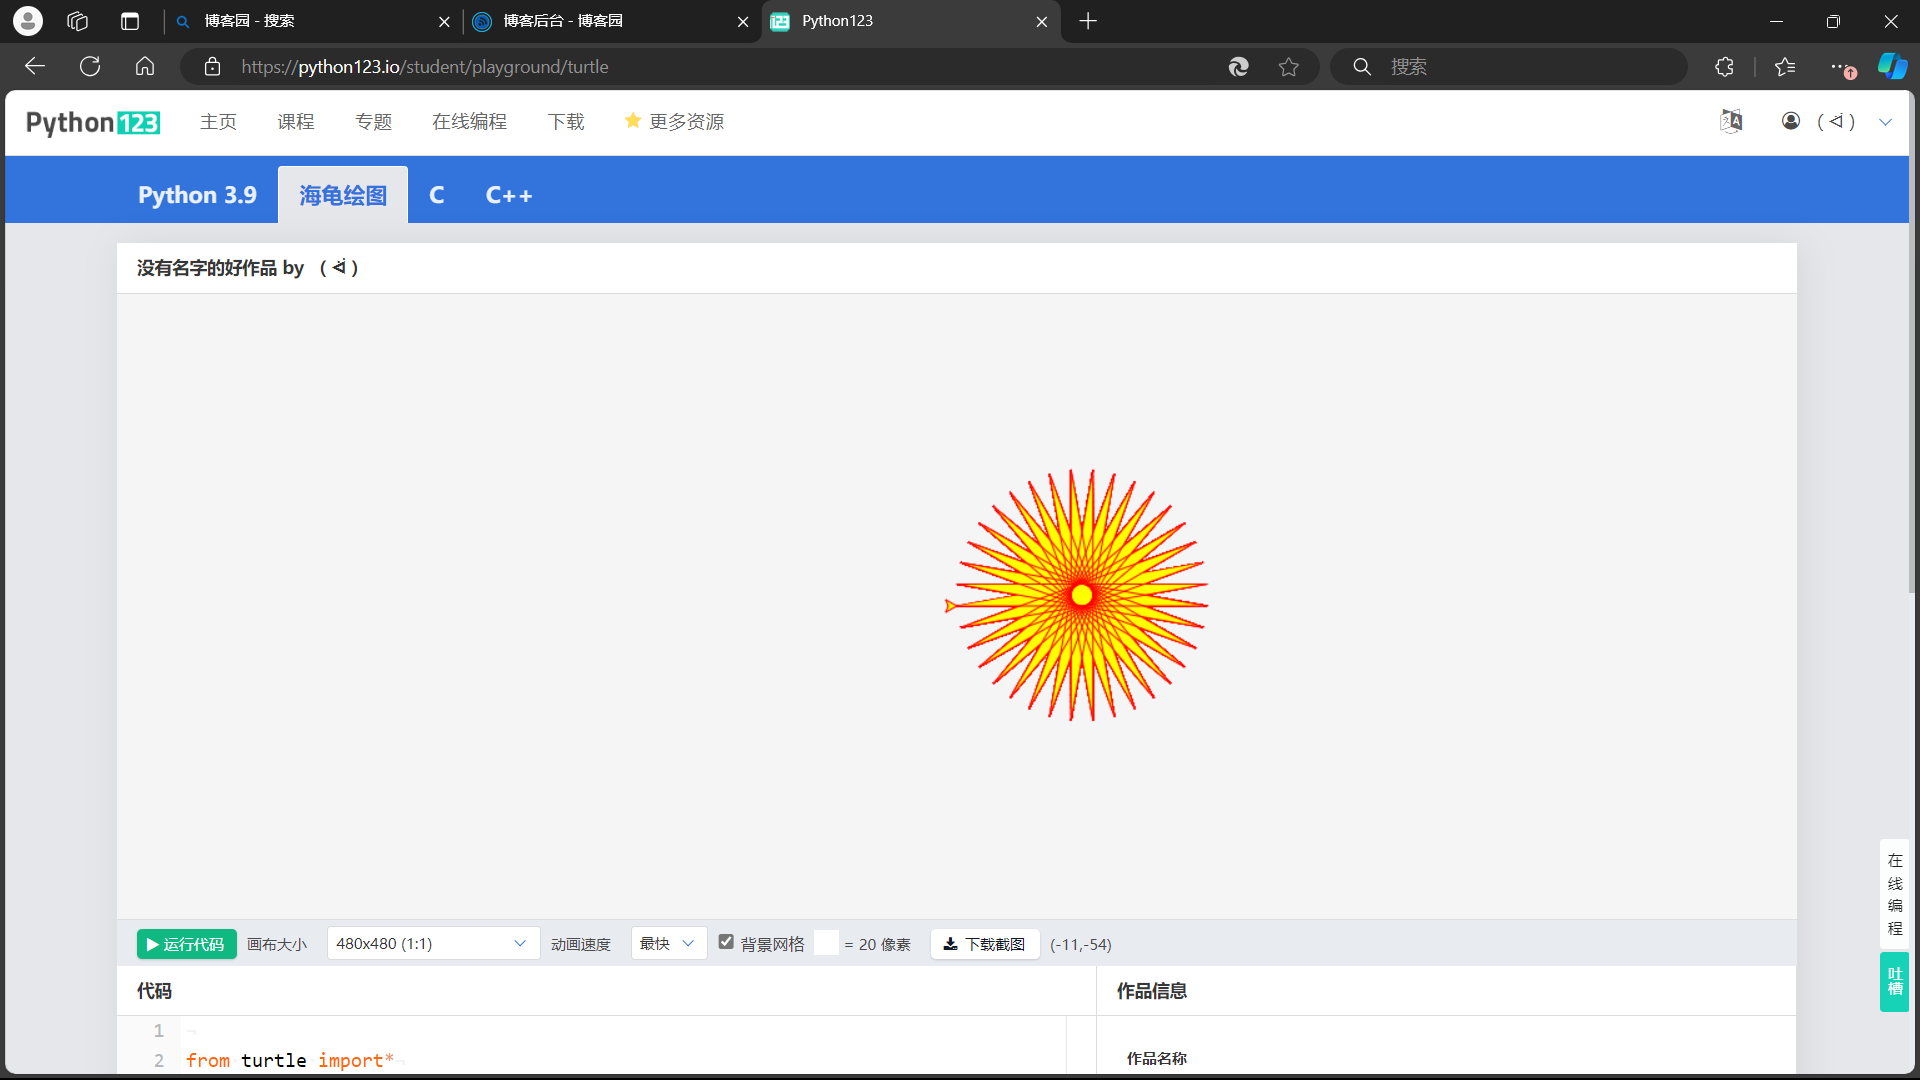The height and width of the screenshot is (1080, 1920).
Task: Select the C++ language tab
Action: (x=508, y=195)
